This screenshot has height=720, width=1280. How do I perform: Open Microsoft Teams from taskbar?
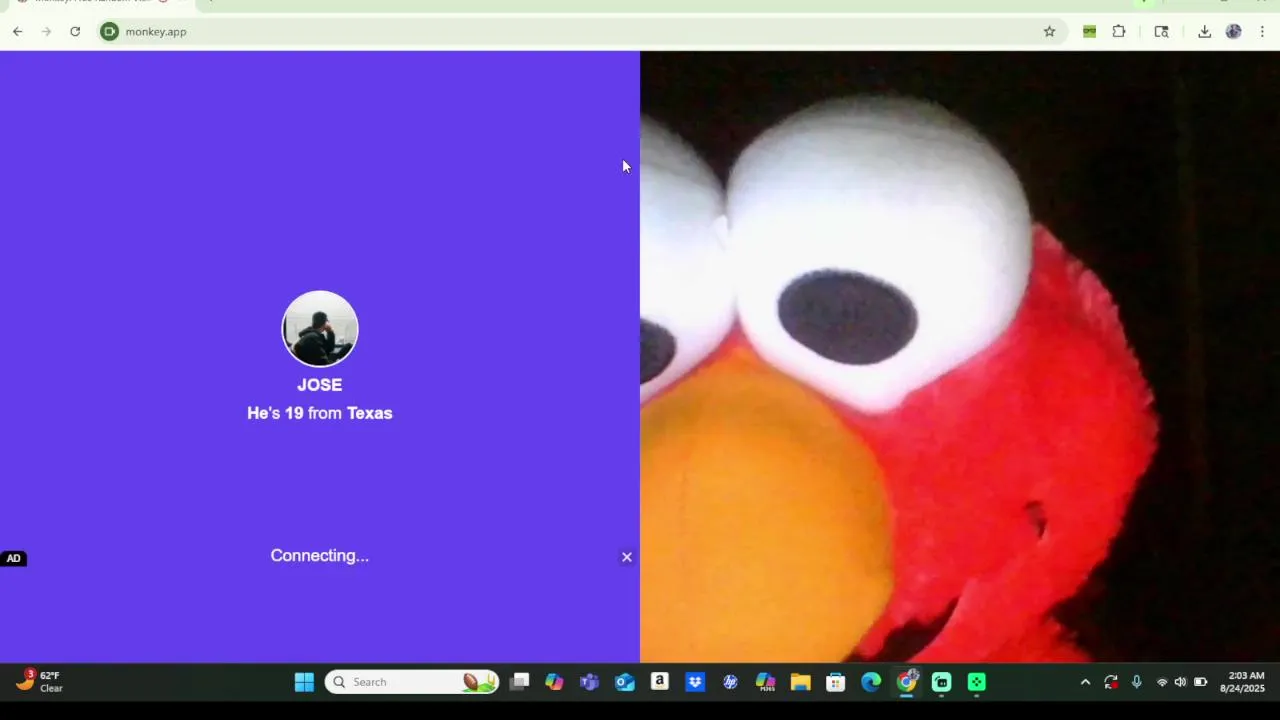589,682
